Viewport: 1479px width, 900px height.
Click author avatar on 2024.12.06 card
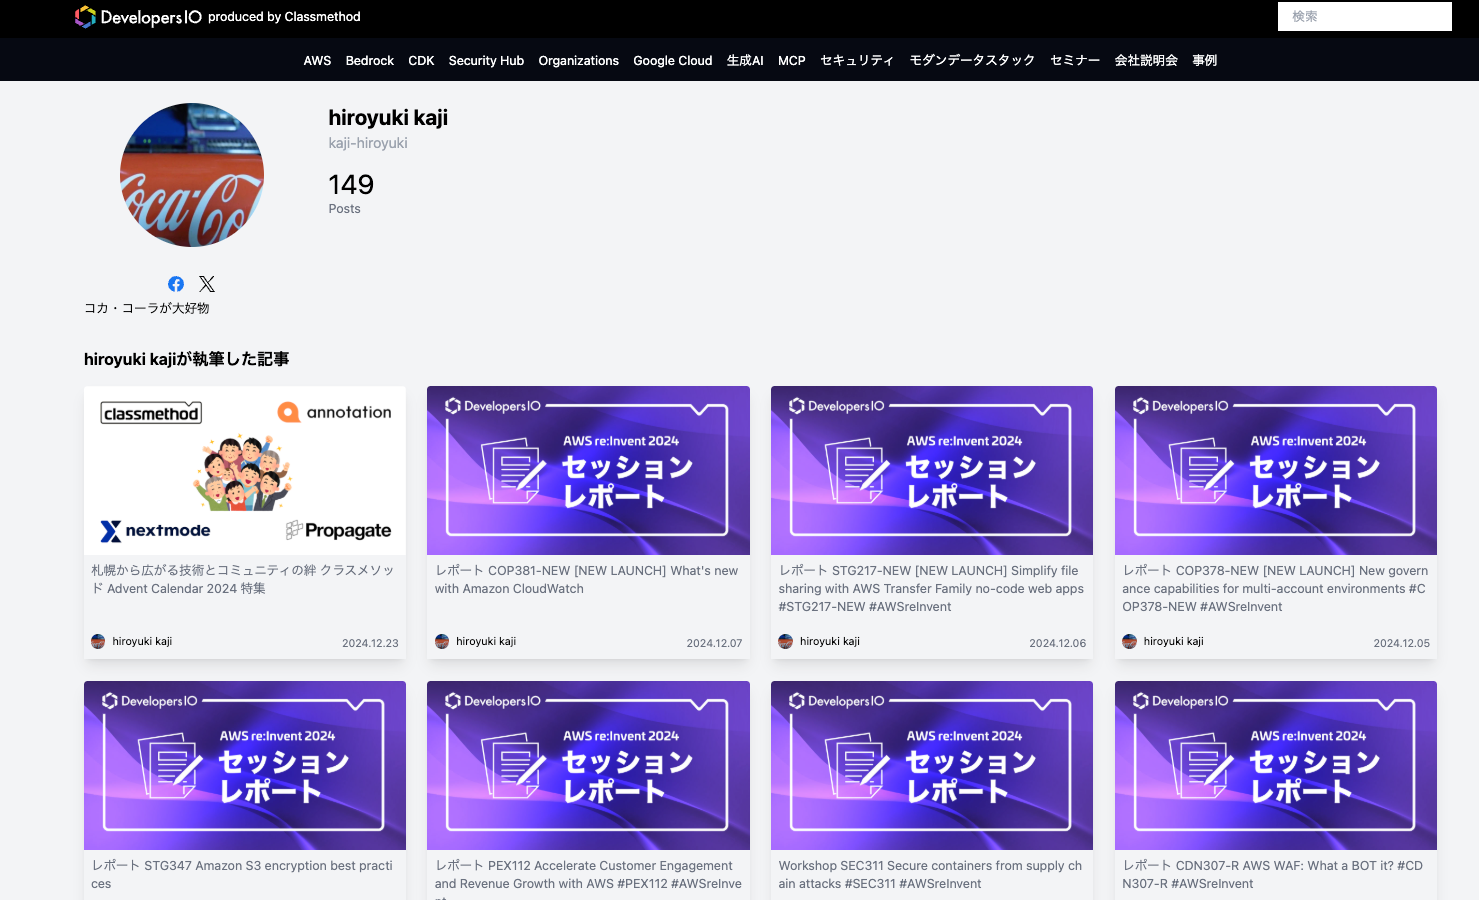click(786, 642)
